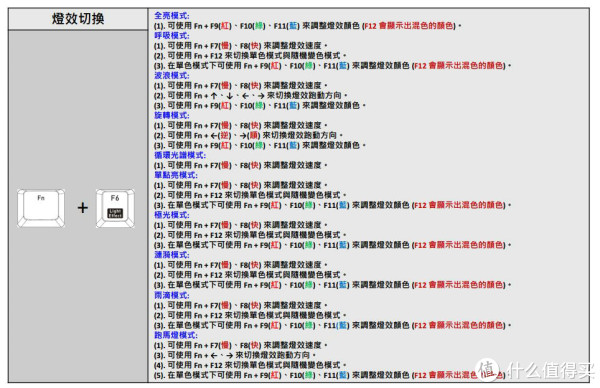
Task: Open the 極光模式 heading
Action: [171, 215]
